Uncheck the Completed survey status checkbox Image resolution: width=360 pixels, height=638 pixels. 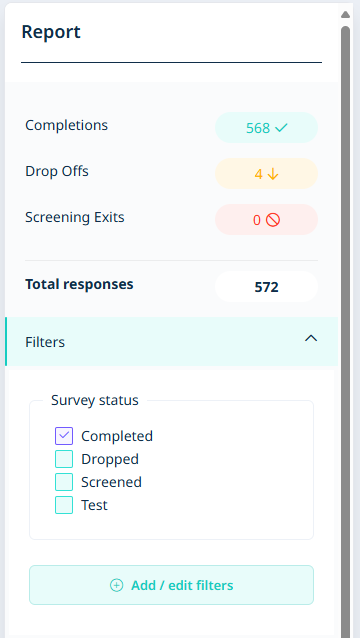coord(64,436)
